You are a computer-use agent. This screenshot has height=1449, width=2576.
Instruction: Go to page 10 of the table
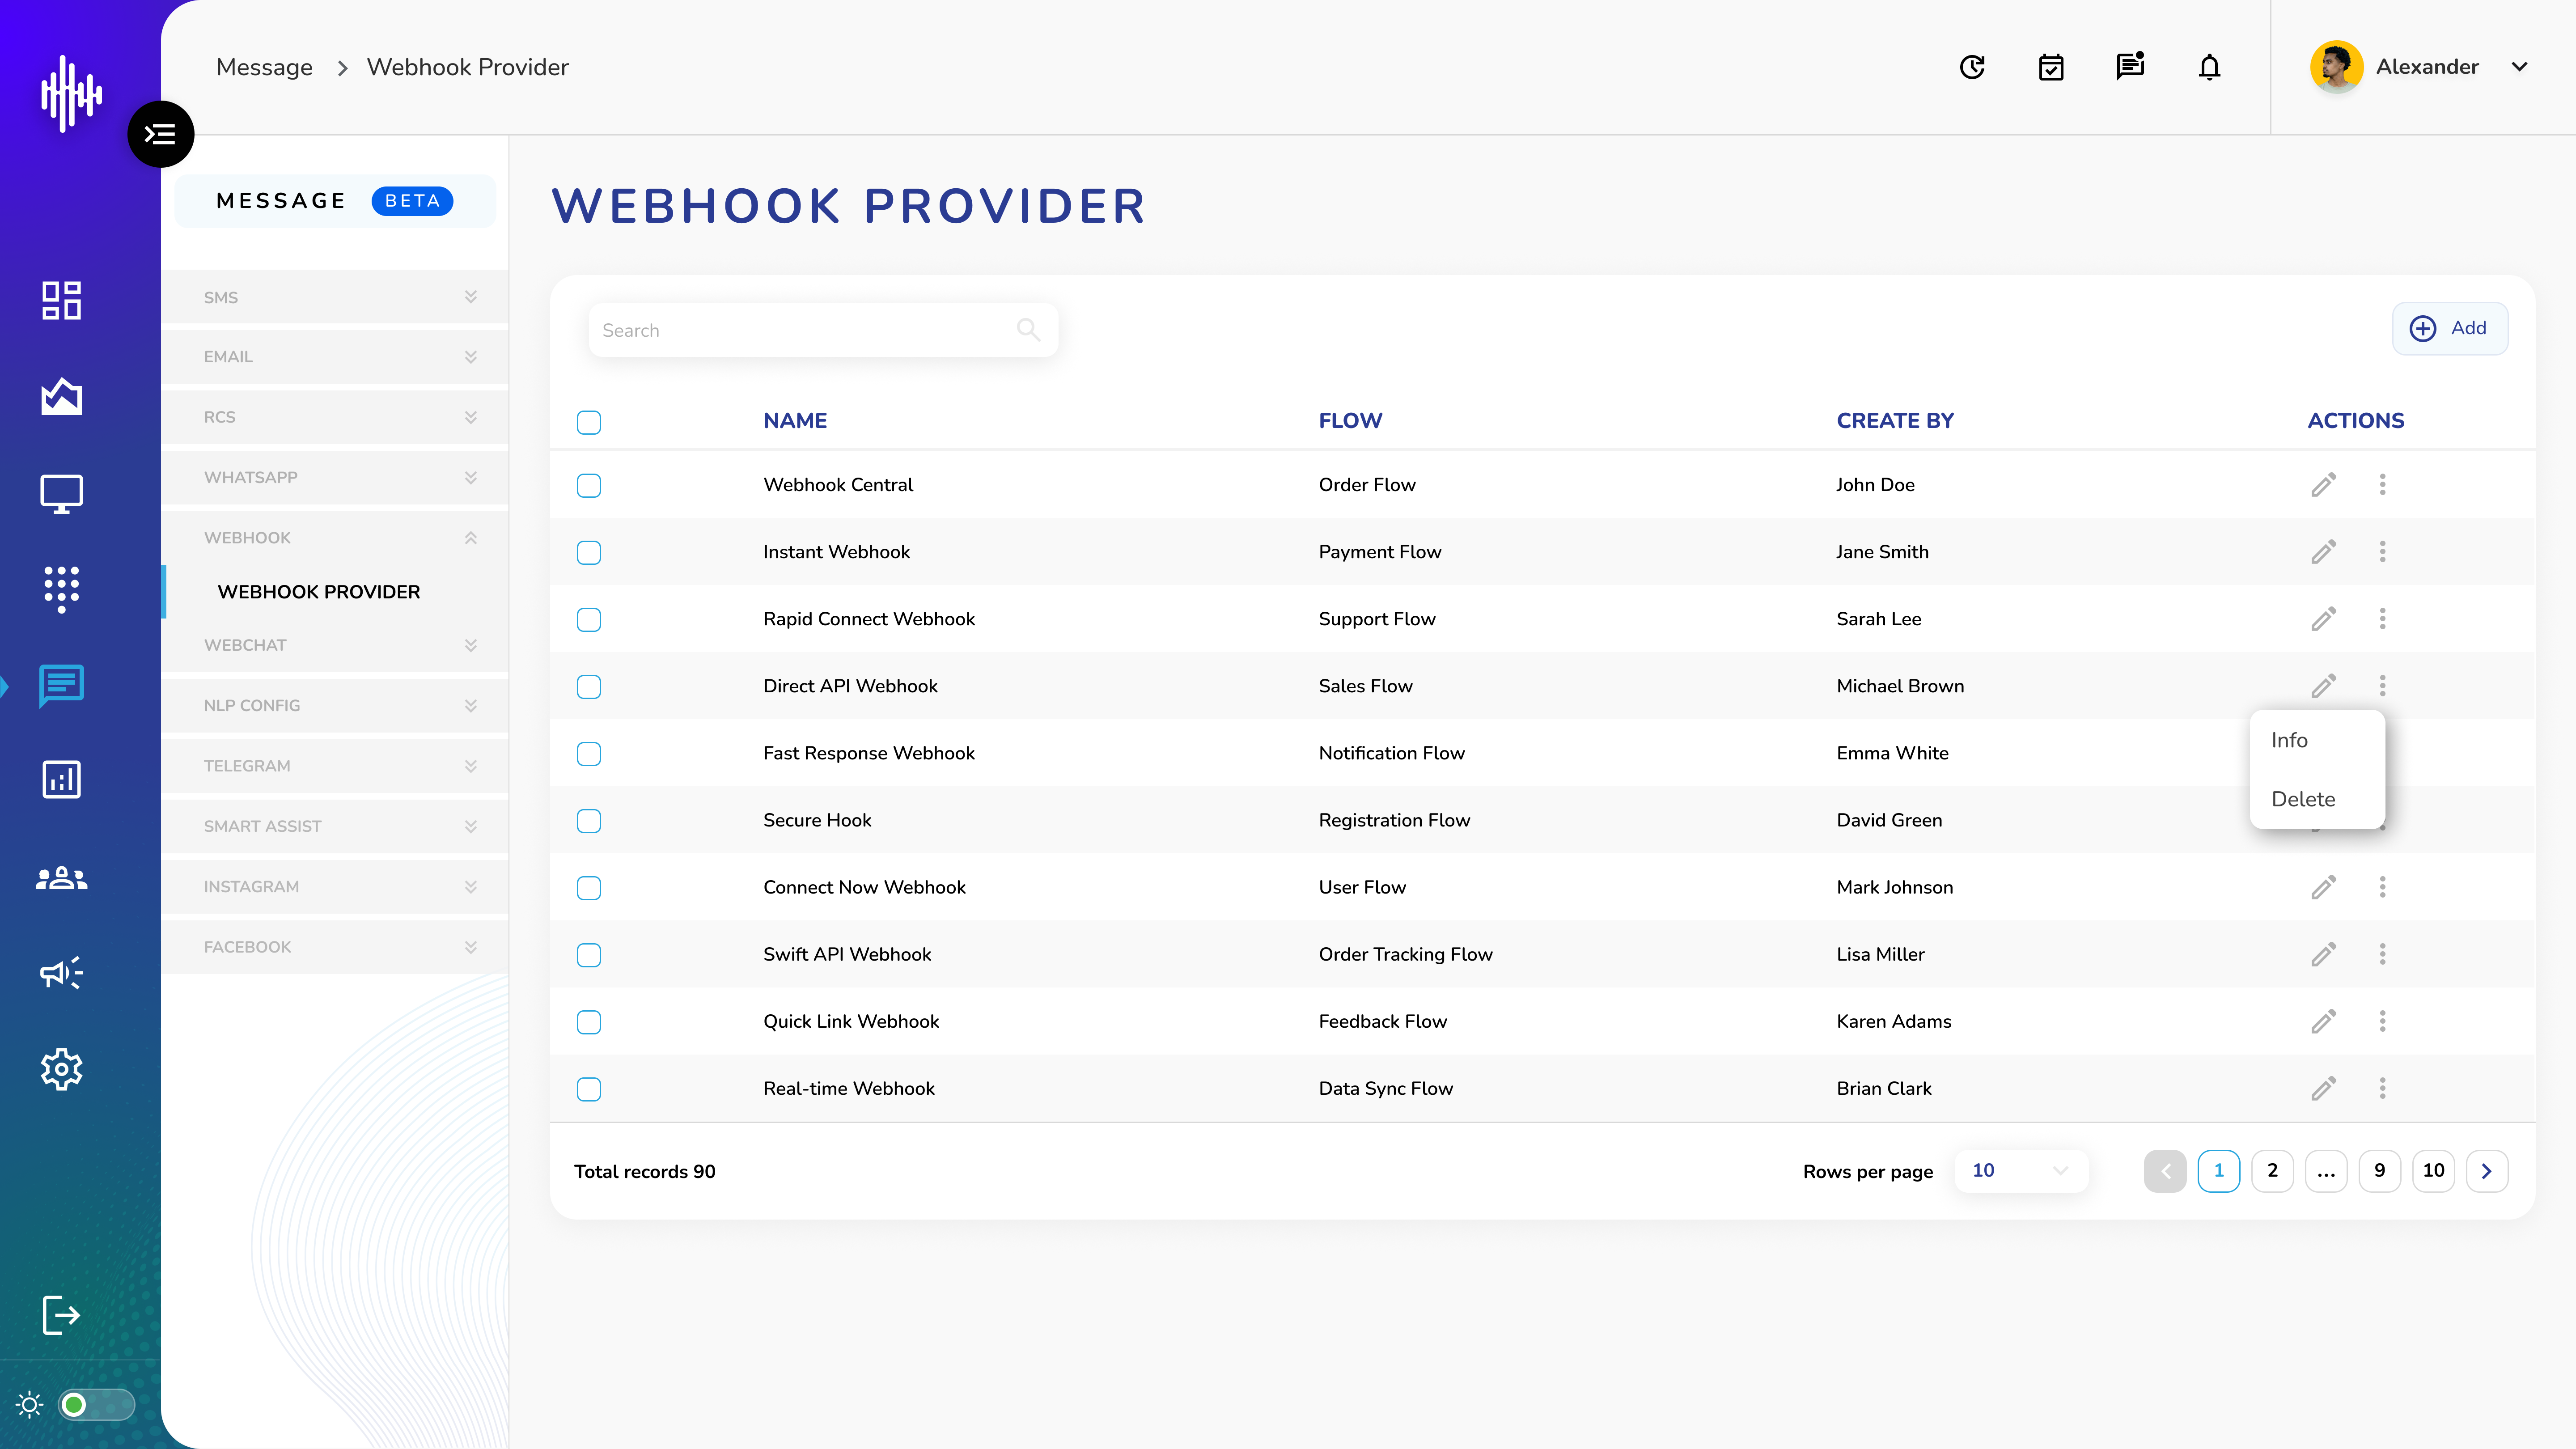click(2434, 1171)
